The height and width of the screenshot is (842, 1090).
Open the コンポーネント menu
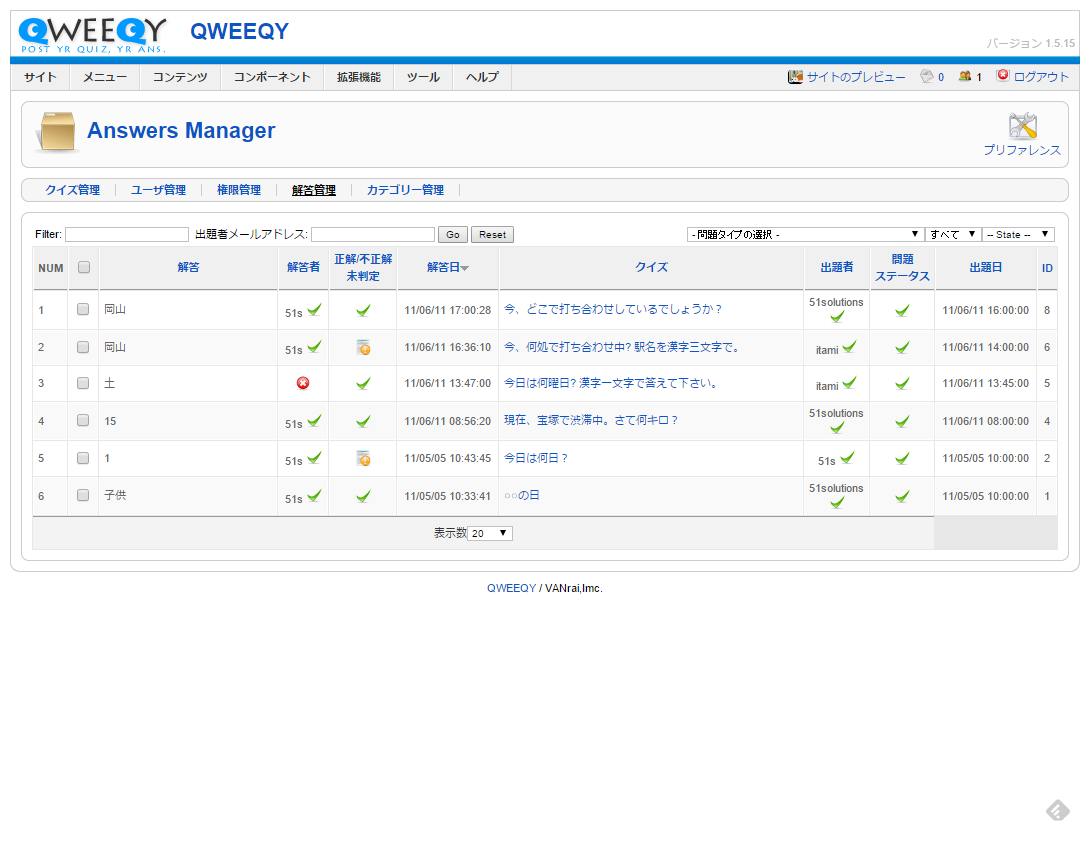click(272, 77)
